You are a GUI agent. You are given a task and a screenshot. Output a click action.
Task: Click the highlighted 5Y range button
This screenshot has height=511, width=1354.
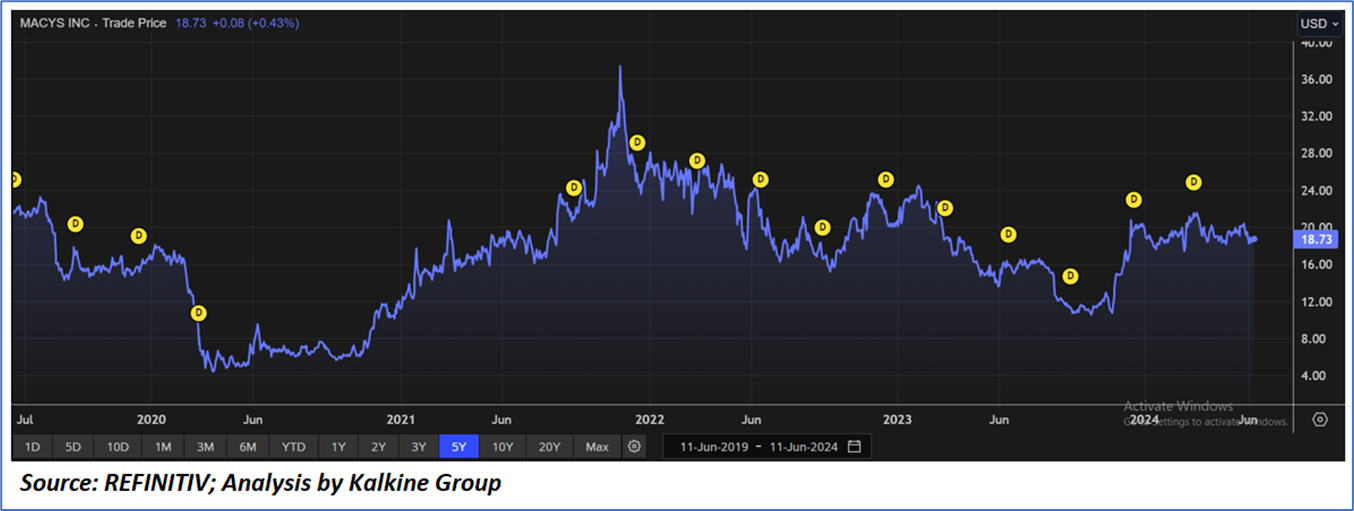(459, 446)
